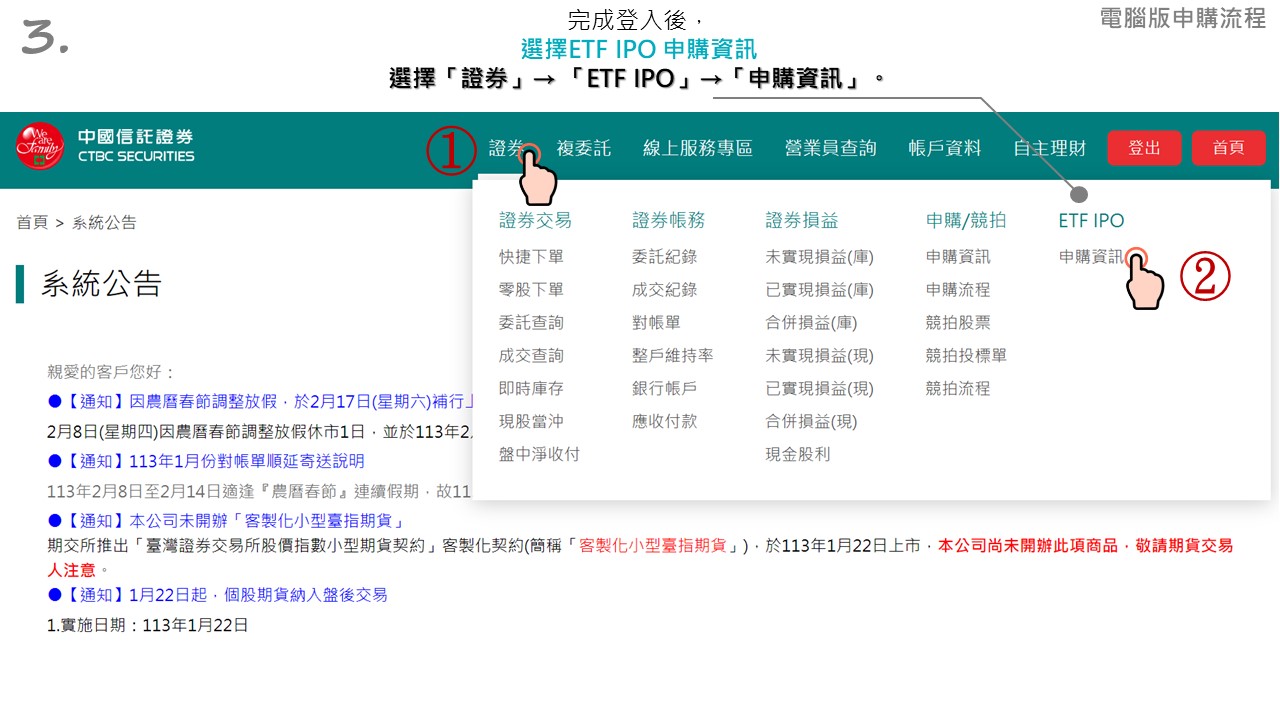Open 申購資訊 under 申購/競拍

tap(958, 257)
